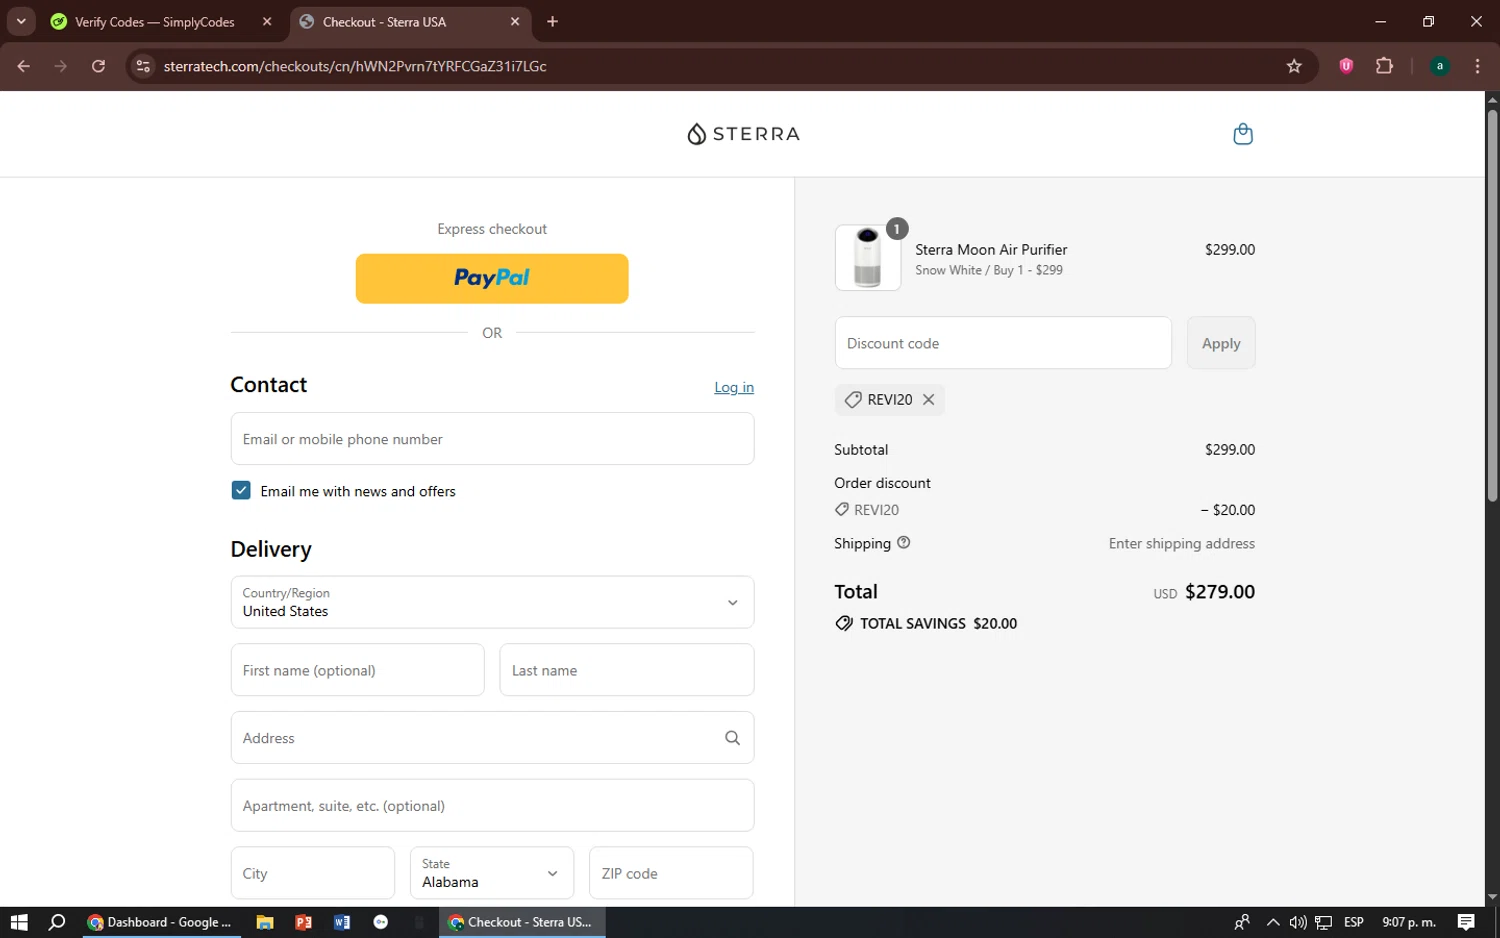Open PowerPoint from the taskbar
This screenshot has height=938, width=1500.
[303, 922]
